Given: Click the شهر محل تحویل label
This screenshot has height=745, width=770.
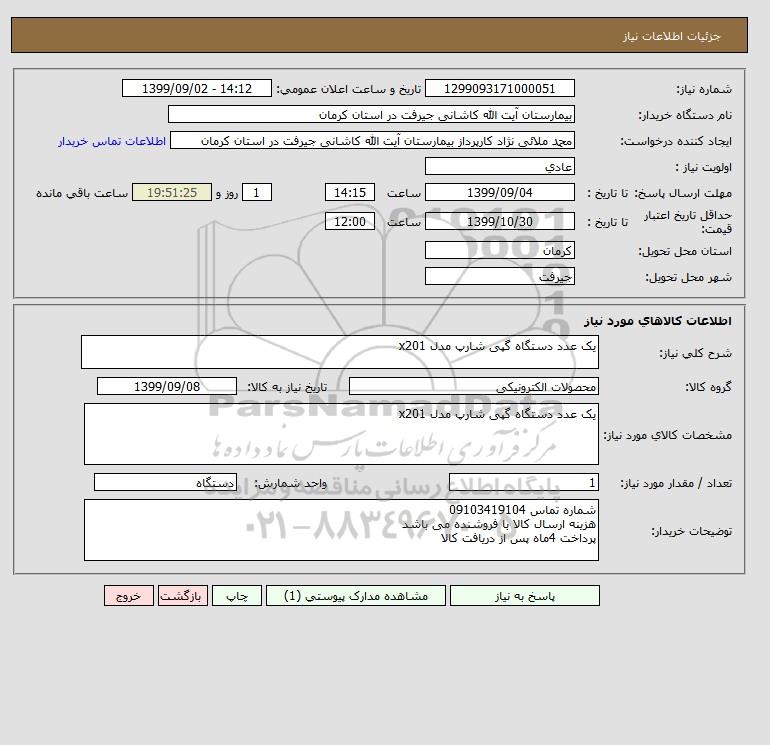Looking at the screenshot, I should [688, 277].
